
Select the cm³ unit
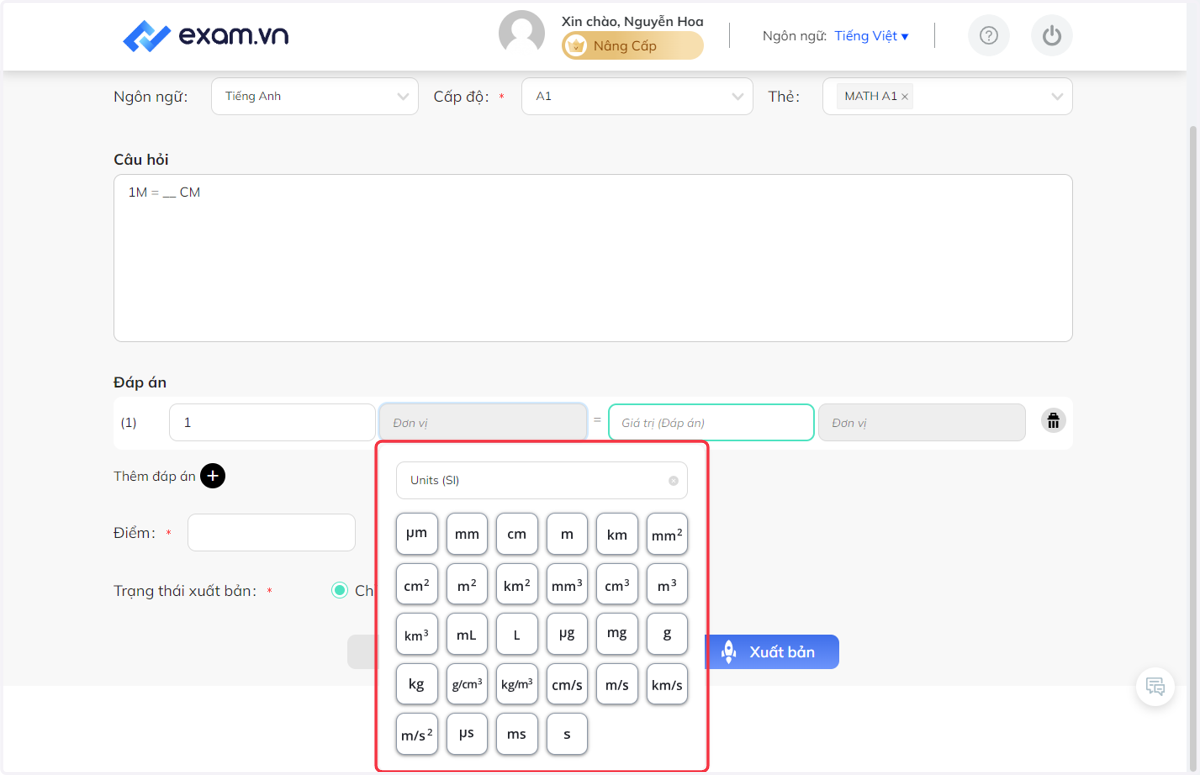tap(617, 584)
